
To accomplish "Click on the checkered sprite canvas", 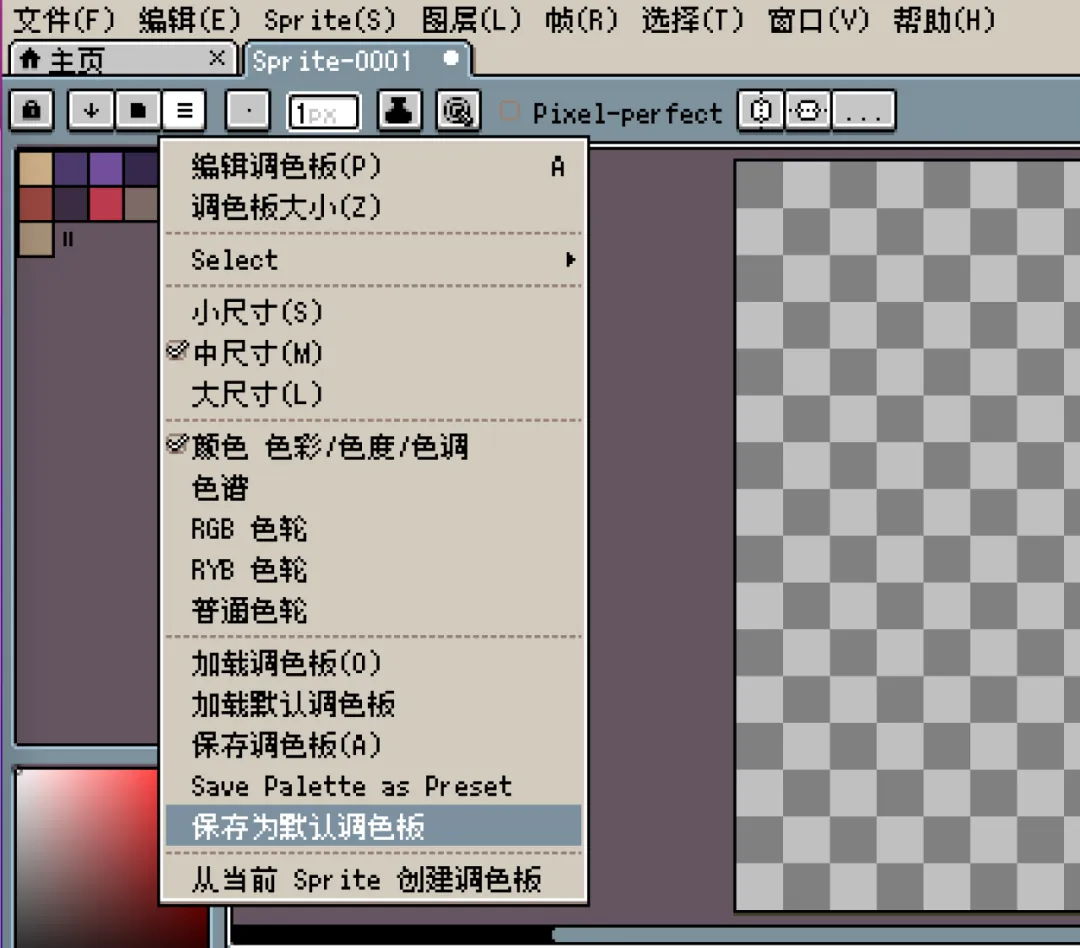I will point(908,535).
